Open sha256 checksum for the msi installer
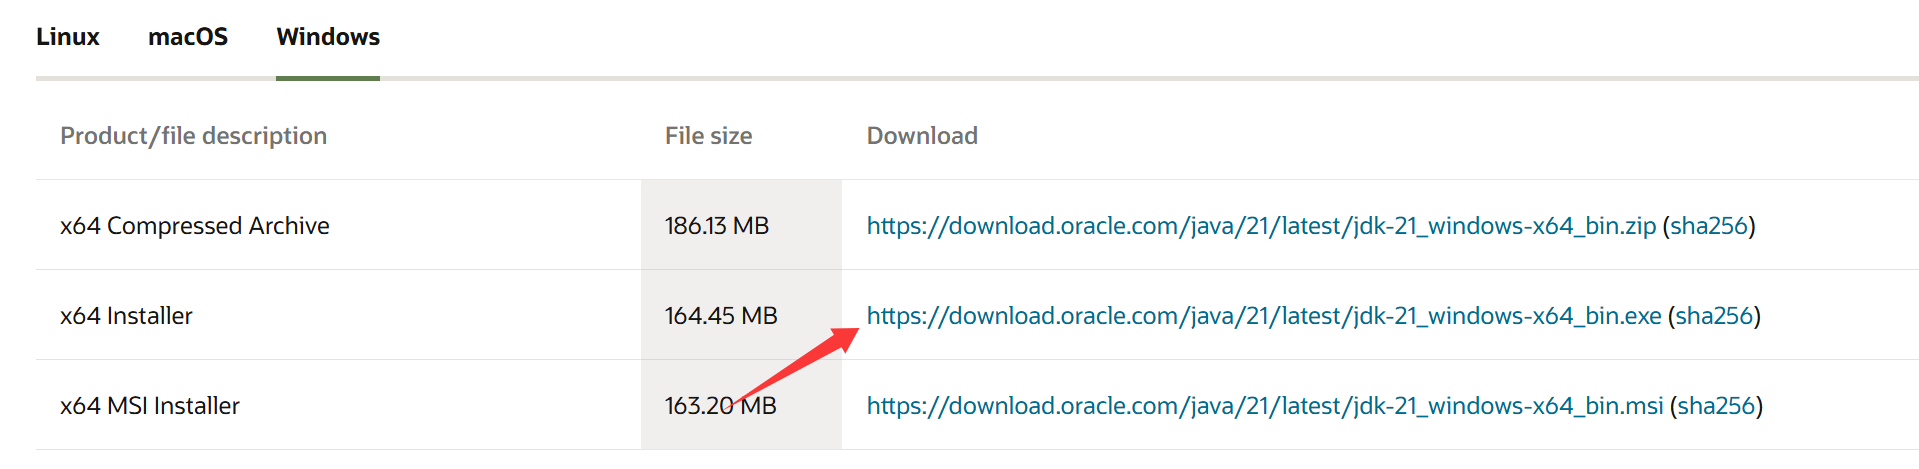This screenshot has width=1919, height=469. [x=1716, y=406]
